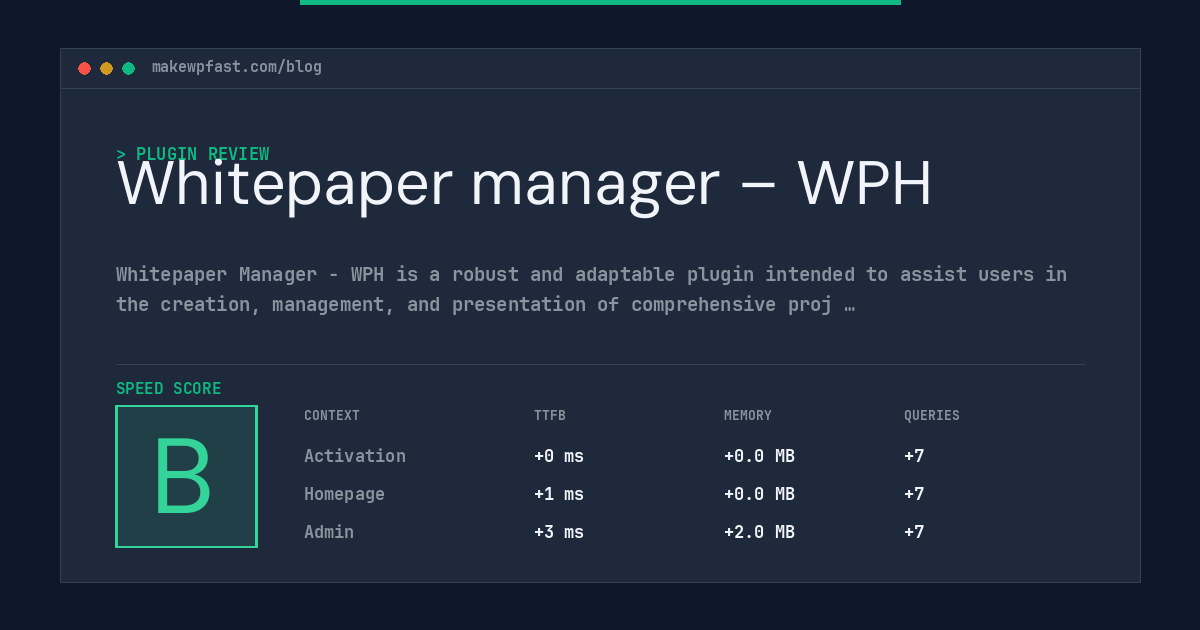
Task: Click the makewpfast.com/blog address text
Action: coord(237,67)
